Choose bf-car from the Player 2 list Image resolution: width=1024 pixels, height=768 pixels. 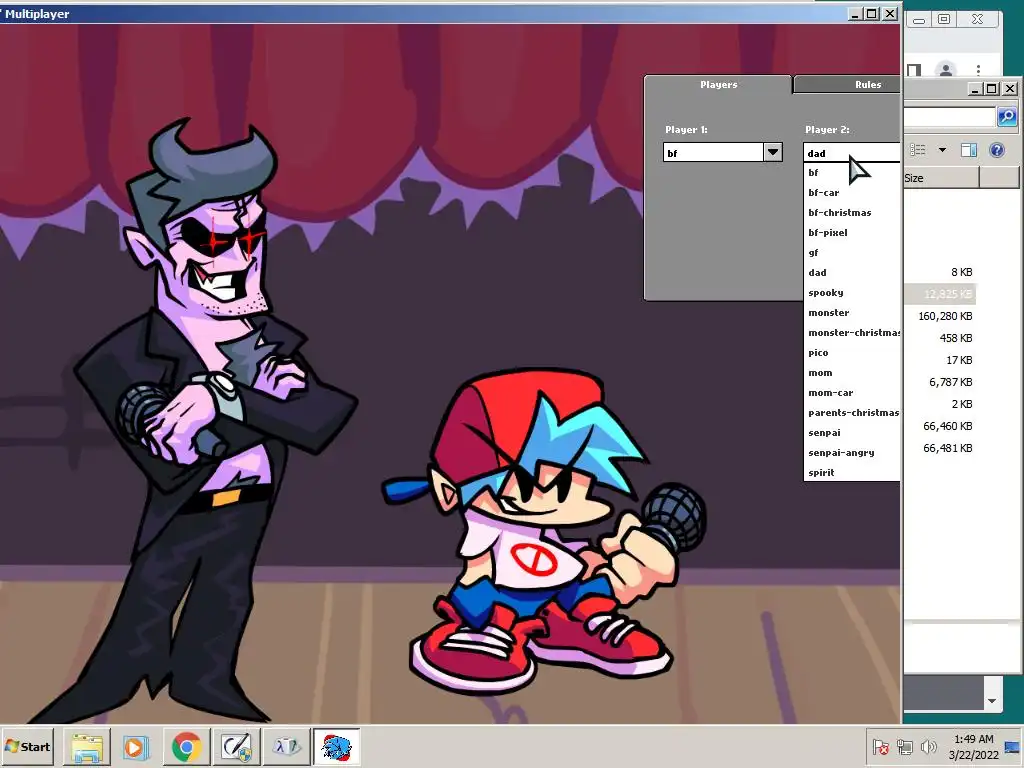[852, 193]
